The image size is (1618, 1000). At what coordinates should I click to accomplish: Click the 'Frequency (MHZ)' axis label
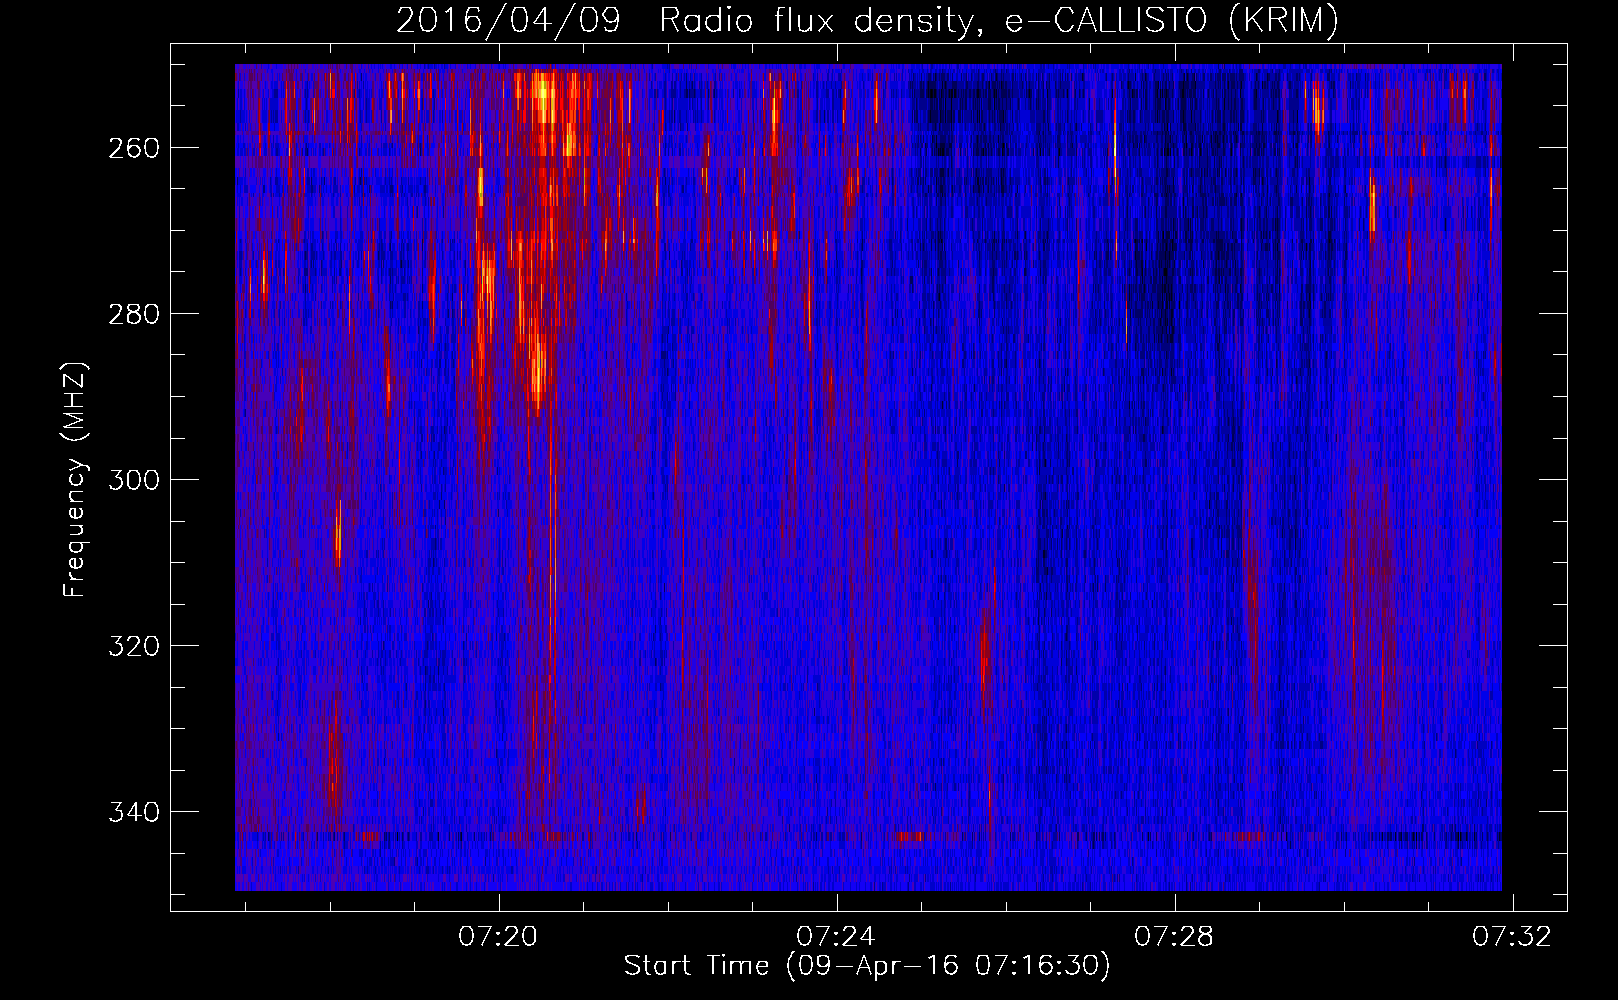click(75, 479)
